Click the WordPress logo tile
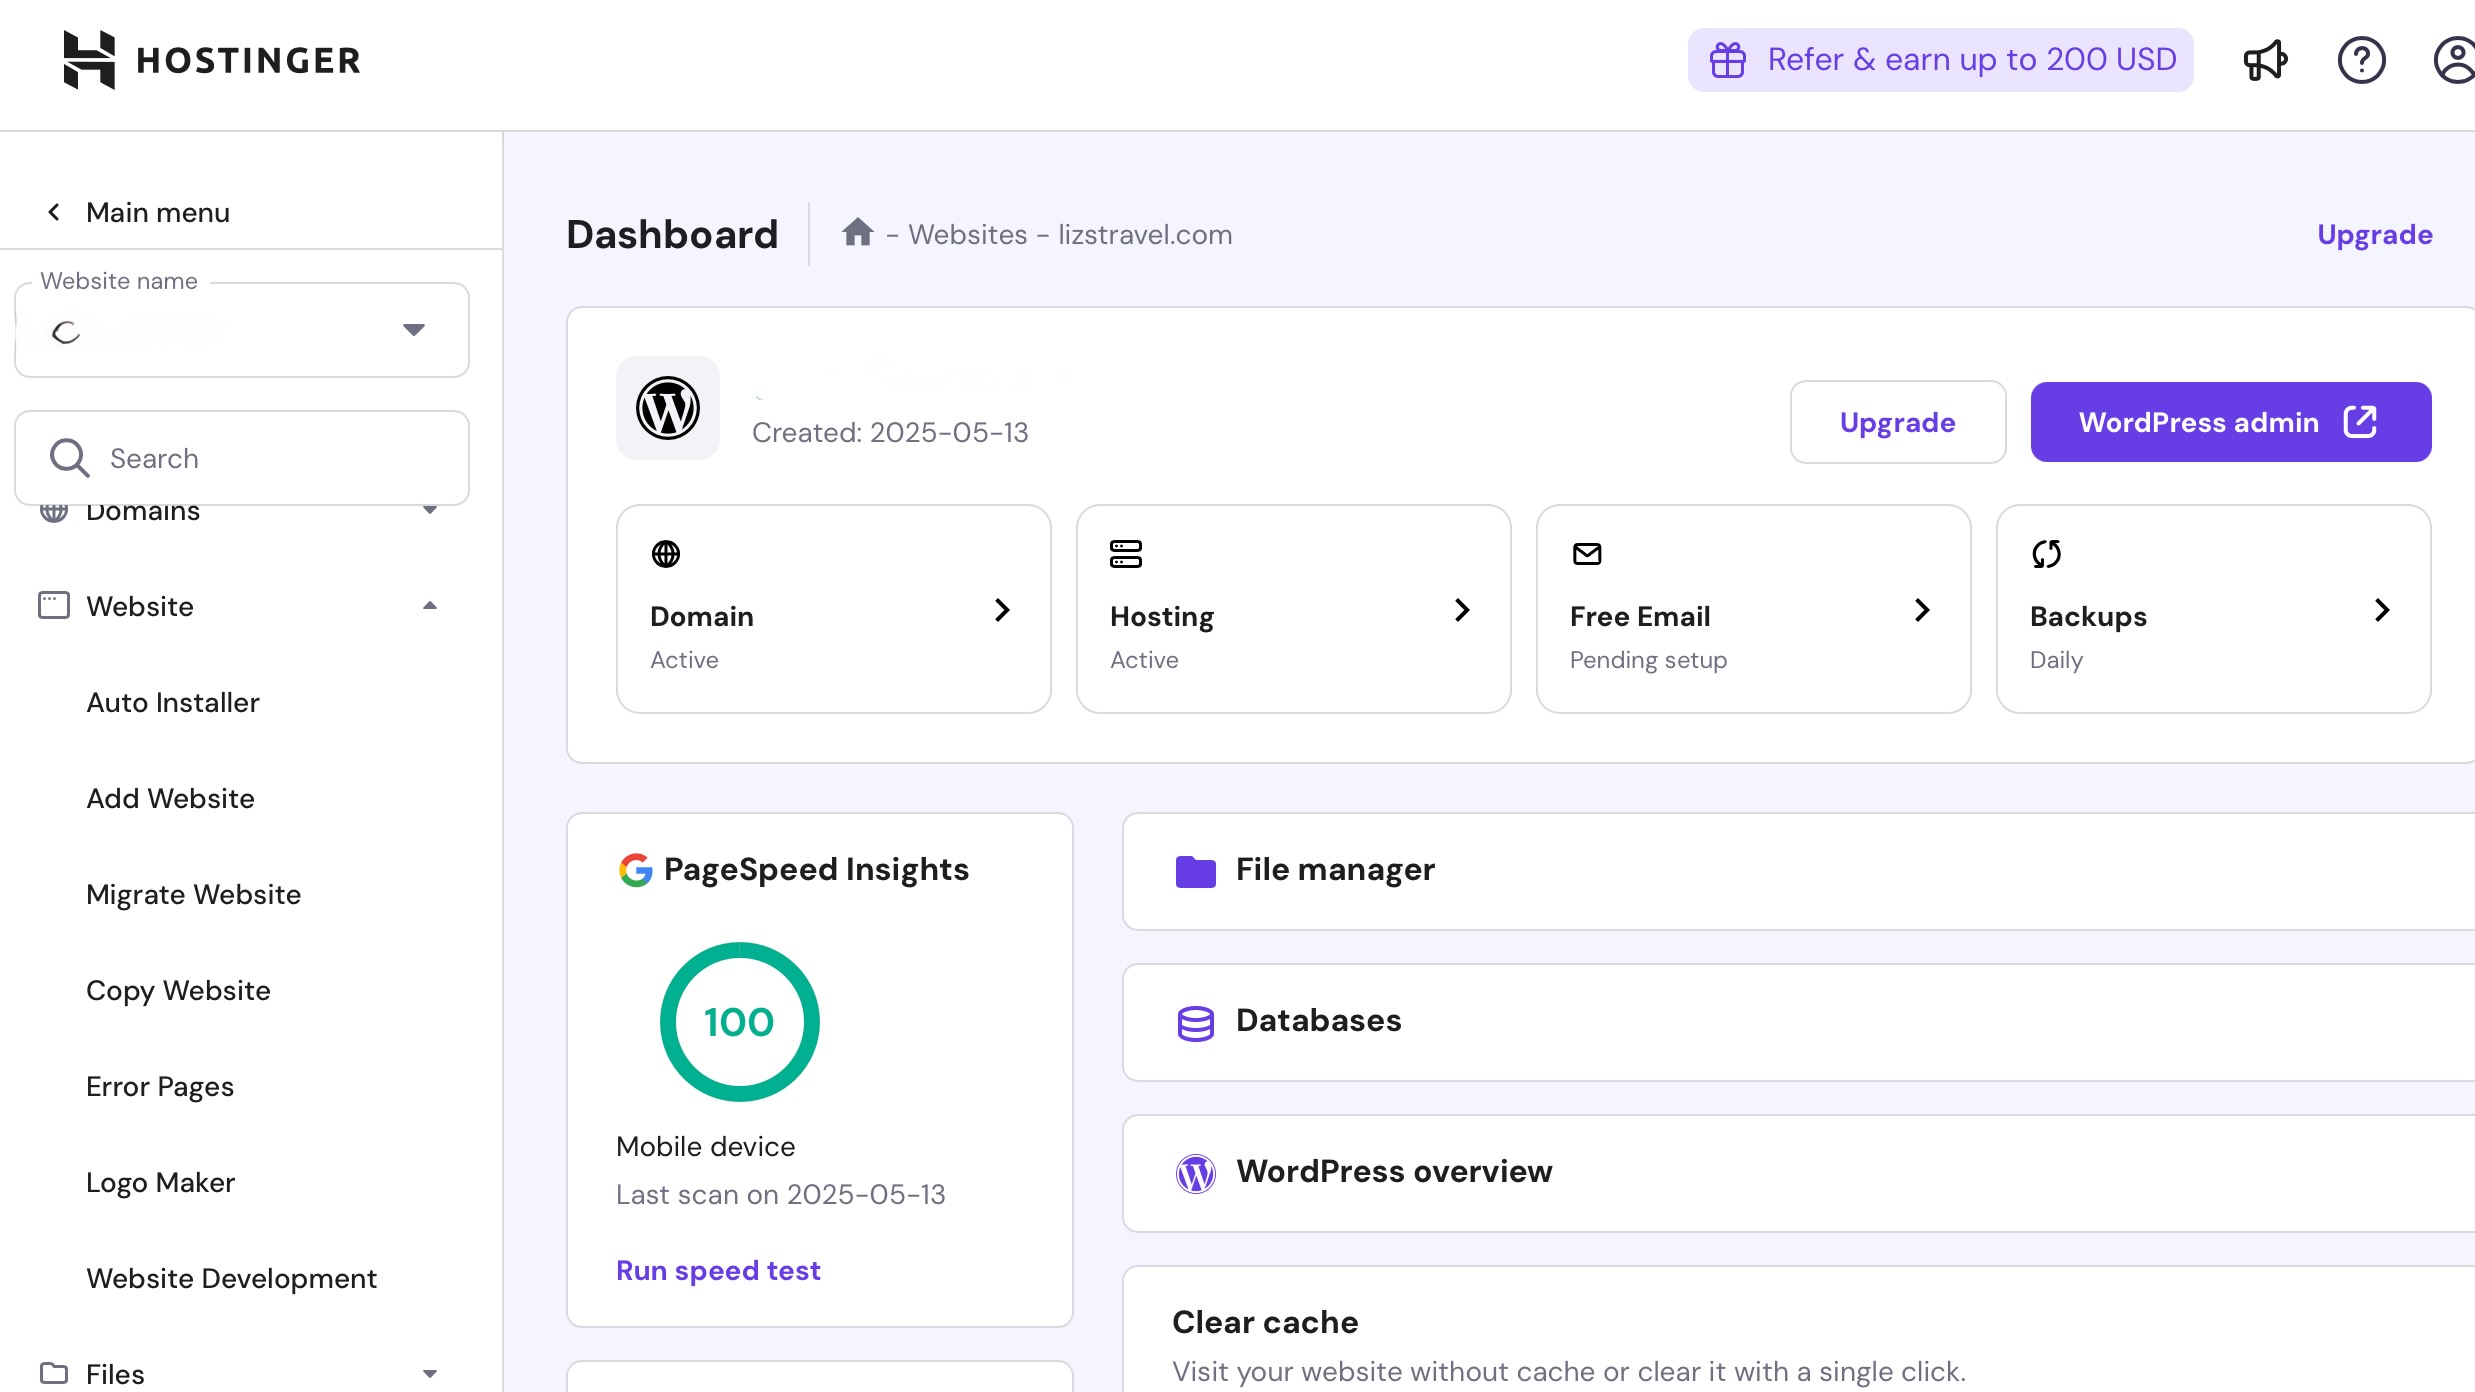This screenshot has width=2475, height=1392. 668,408
